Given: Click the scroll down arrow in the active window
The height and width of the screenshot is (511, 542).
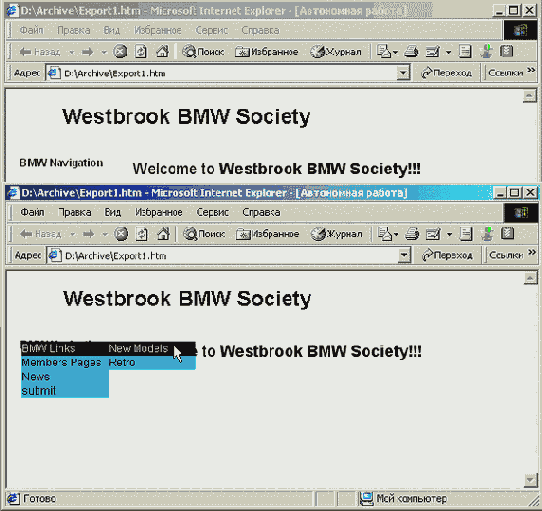Looking at the screenshot, I should pos(530,480).
